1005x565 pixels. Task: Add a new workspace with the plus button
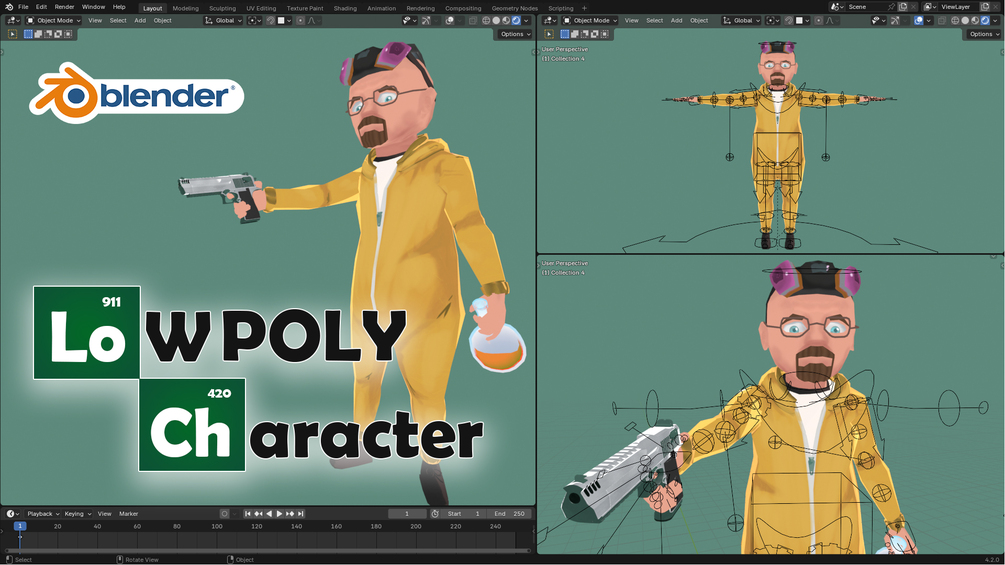[584, 8]
